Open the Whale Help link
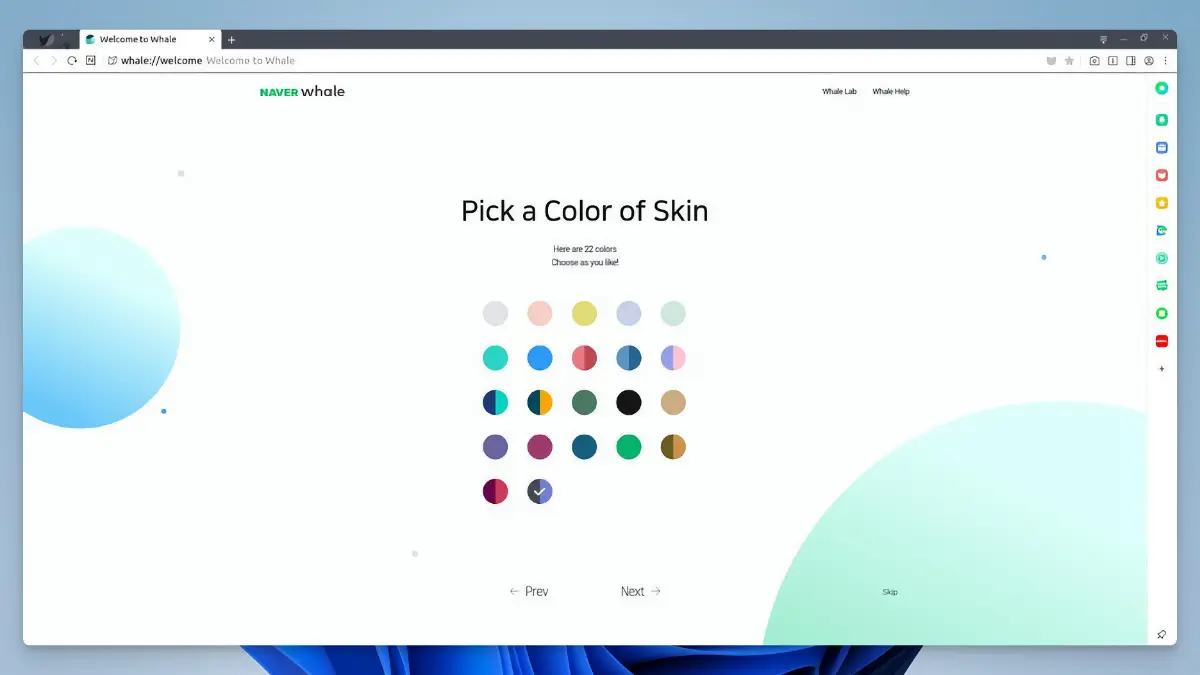This screenshot has width=1200, height=675. point(891,92)
